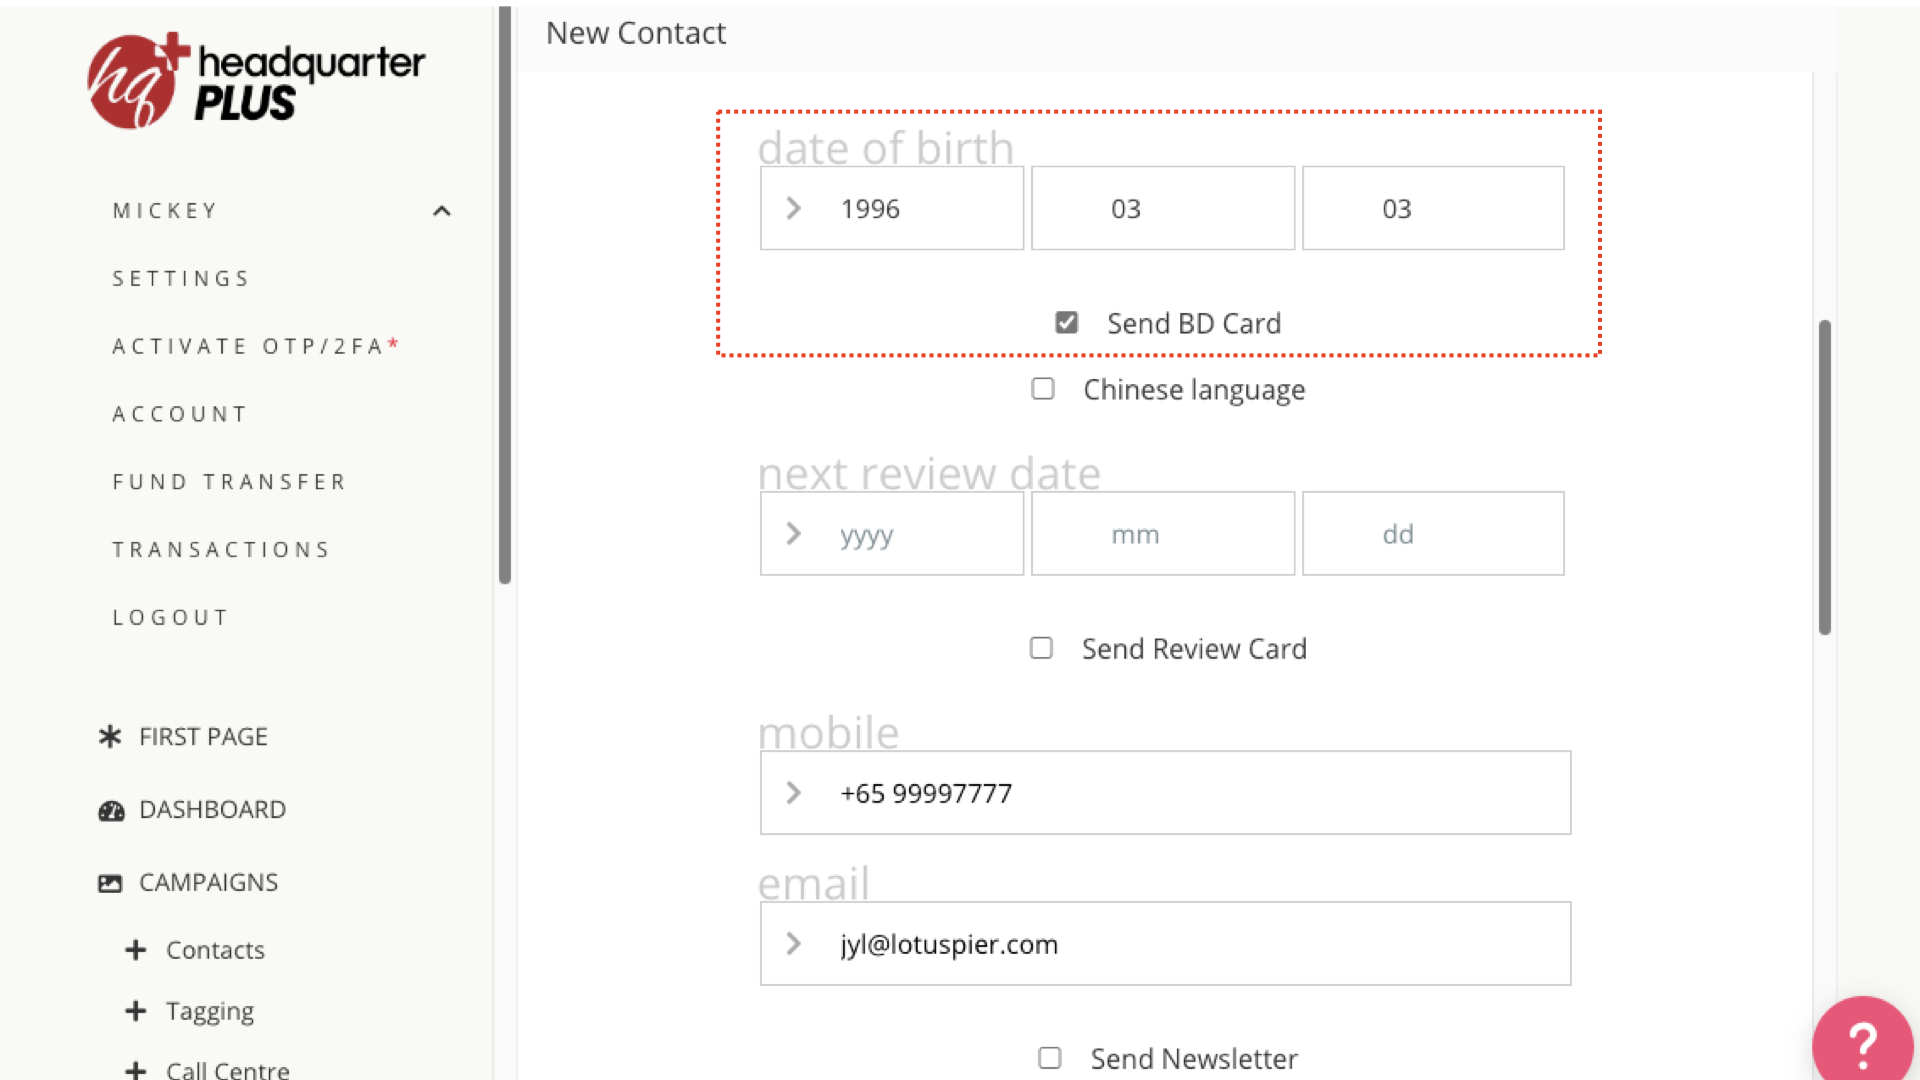Click chevron arrow in email field
This screenshot has width=1920, height=1080.
[x=794, y=944]
